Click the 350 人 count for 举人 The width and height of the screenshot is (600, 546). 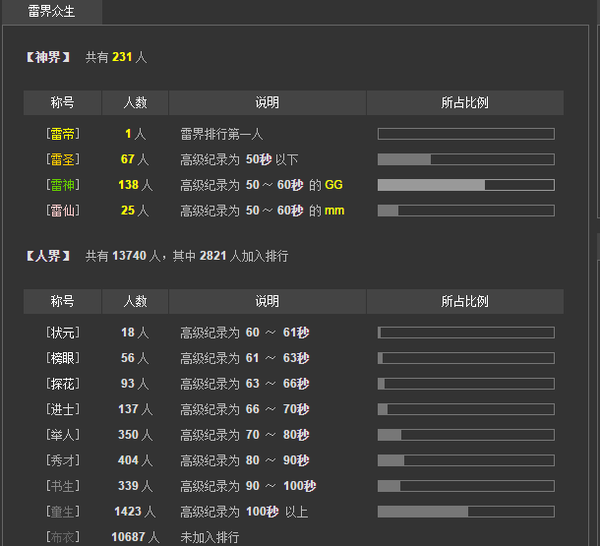pyautogui.click(x=135, y=435)
